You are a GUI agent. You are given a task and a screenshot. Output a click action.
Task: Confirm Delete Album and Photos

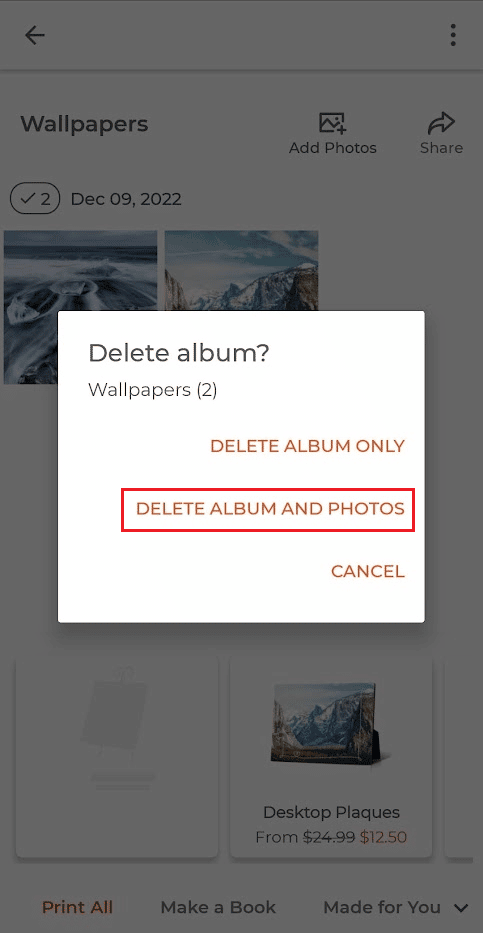tap(270, 509)
